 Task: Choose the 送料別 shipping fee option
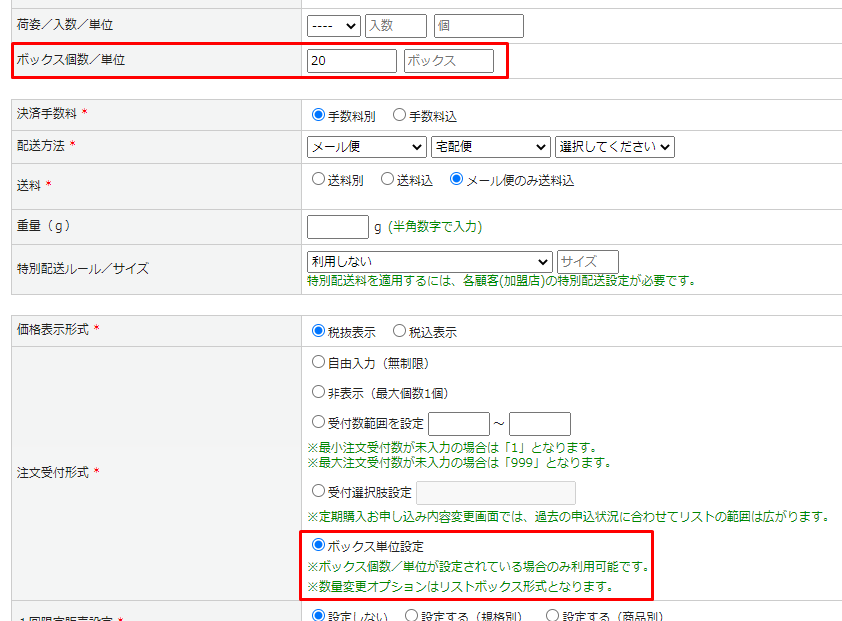coord(319,180)
